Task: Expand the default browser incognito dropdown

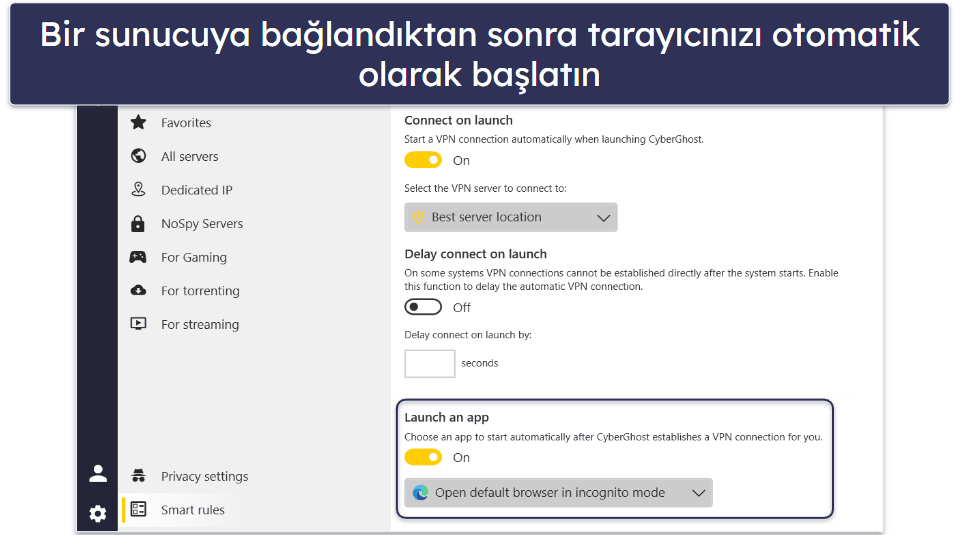Action: [558, 493]
